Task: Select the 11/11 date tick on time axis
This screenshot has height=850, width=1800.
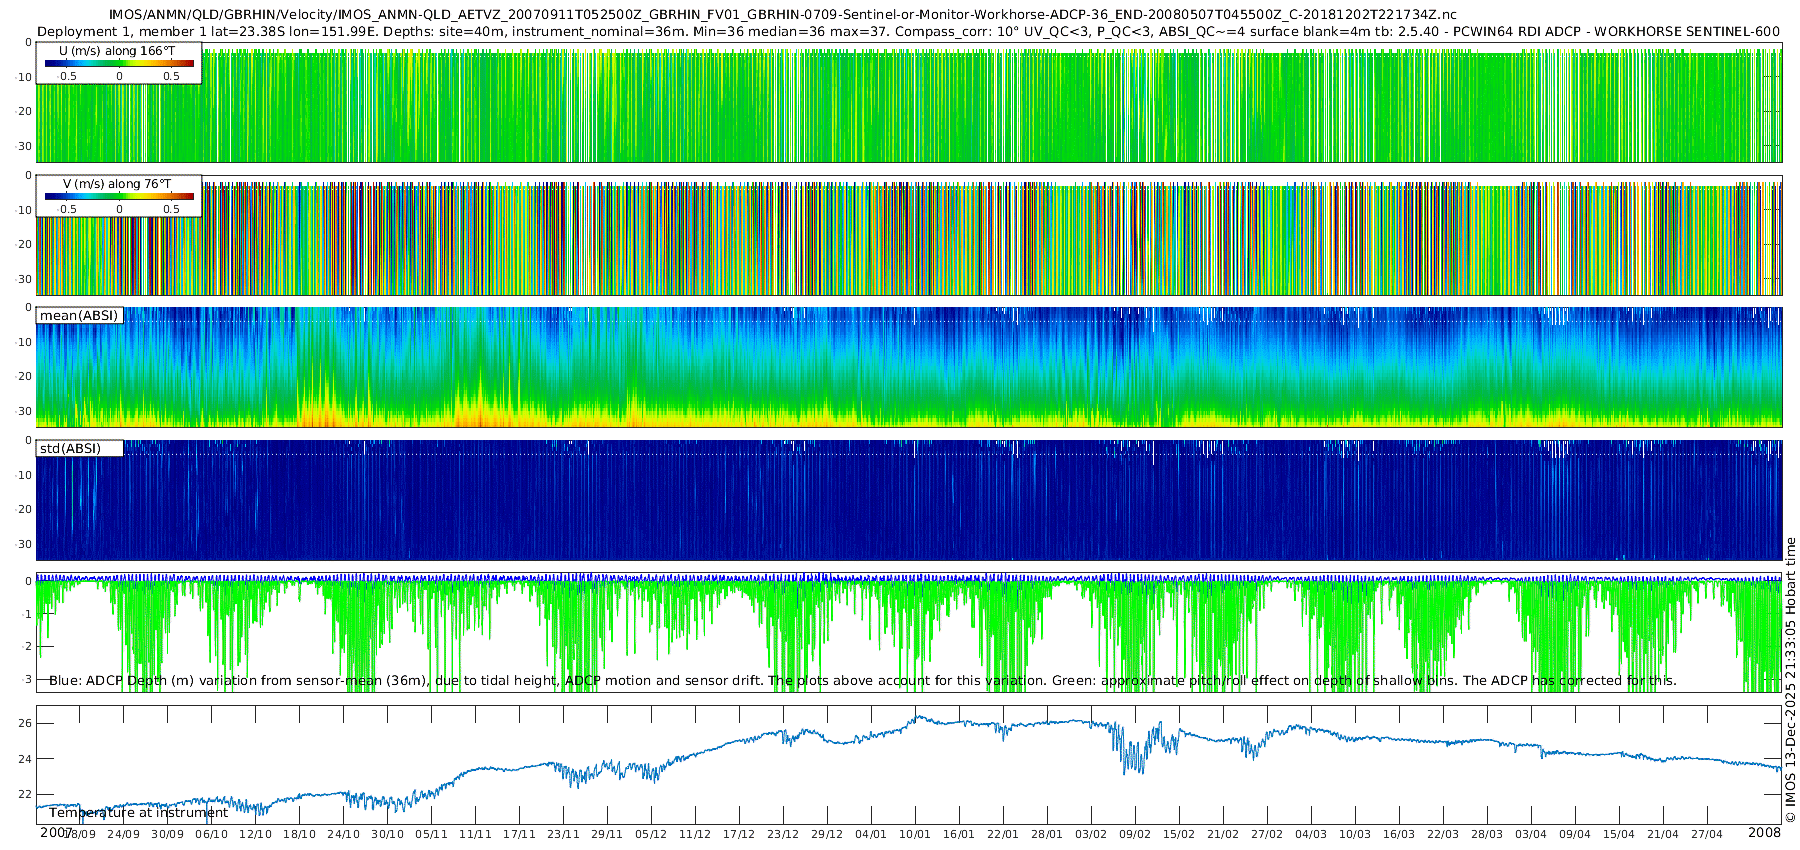Action: [475, 834]
